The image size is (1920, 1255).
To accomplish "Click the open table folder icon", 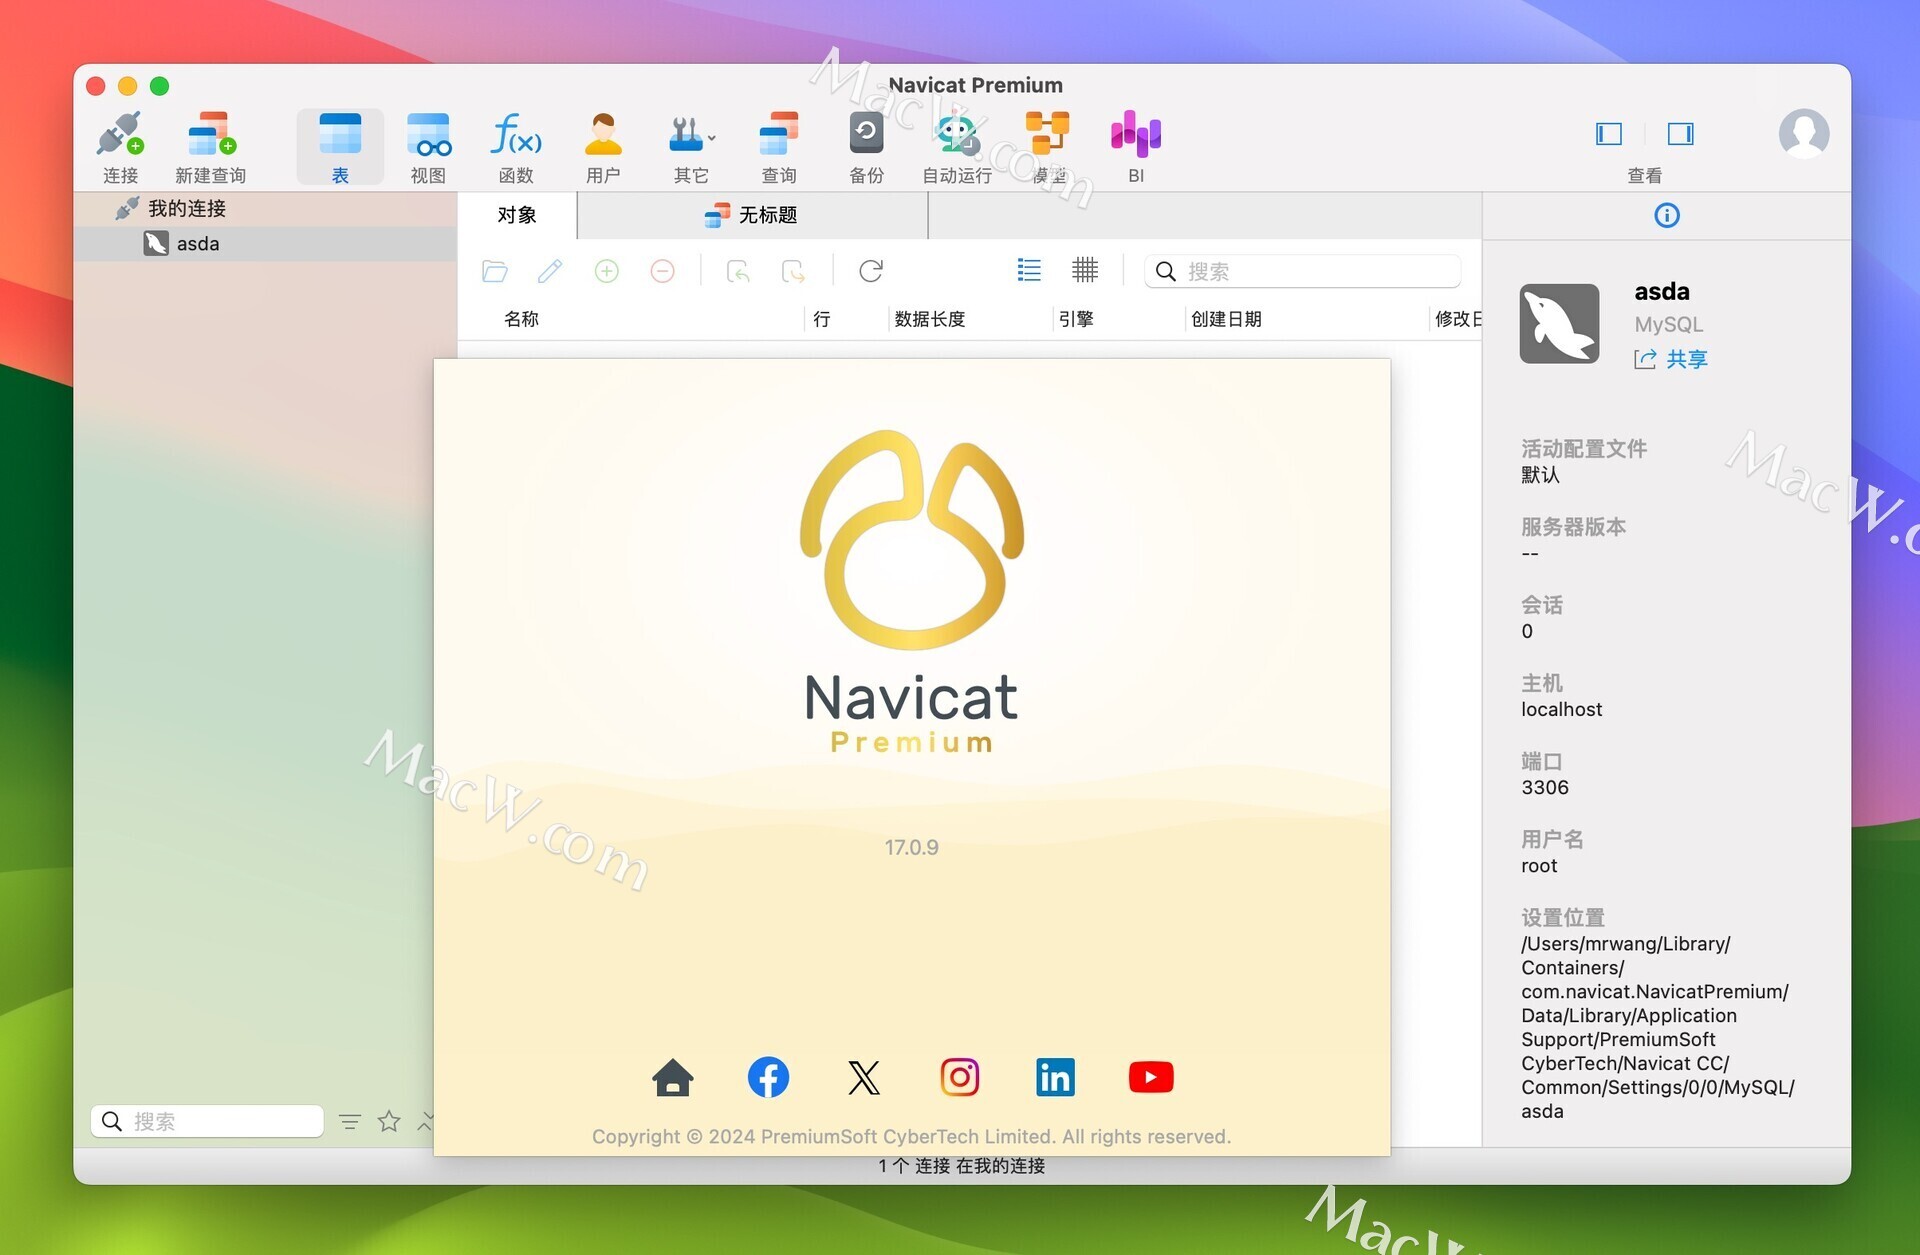I will 495,271.
